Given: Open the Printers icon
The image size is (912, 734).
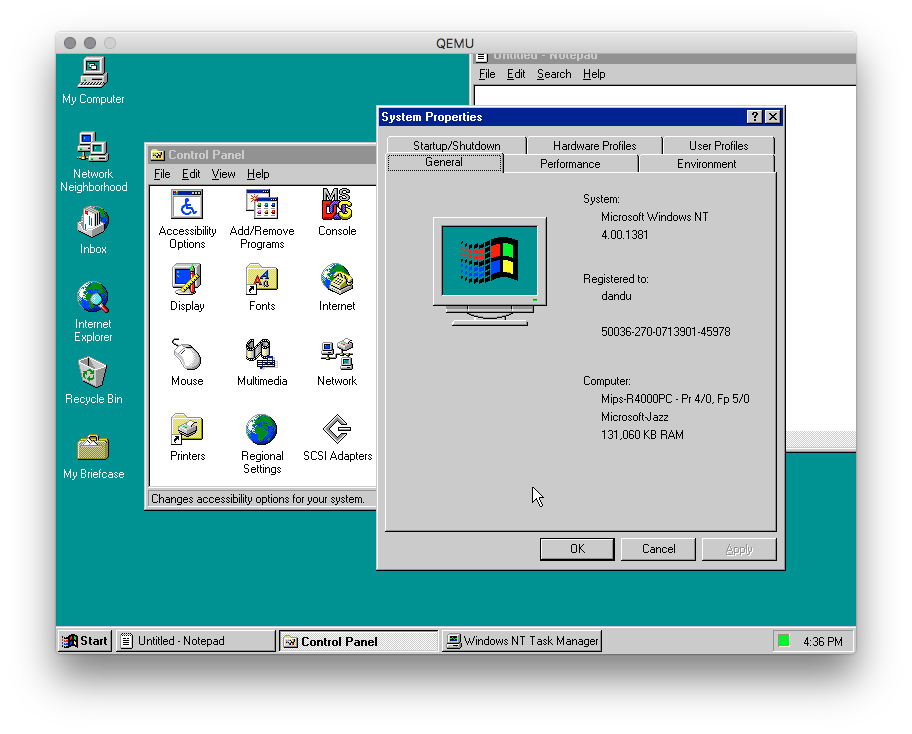Looking at the screenshot, I should pyautogui.click(x=187, y=430).
